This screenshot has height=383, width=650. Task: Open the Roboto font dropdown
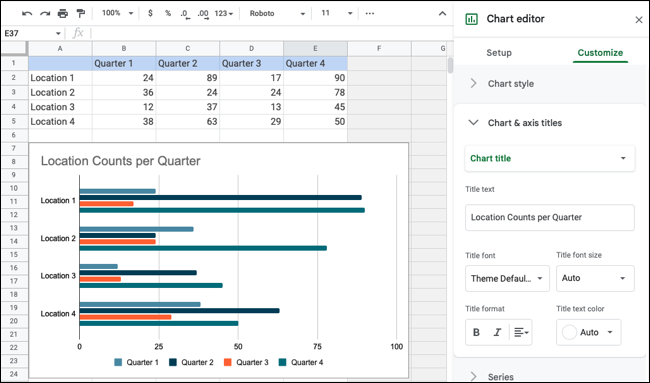pyautogui.click(x=277, y=13)
